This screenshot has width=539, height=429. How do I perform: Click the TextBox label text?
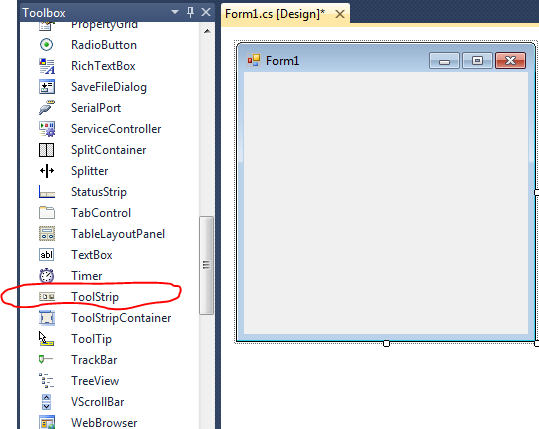pos(92,255)
